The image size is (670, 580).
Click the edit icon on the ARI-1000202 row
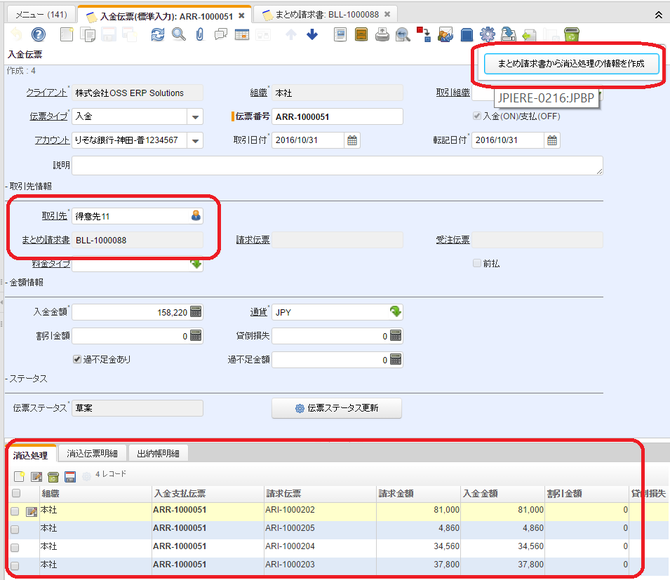click(x=31, y=511)
